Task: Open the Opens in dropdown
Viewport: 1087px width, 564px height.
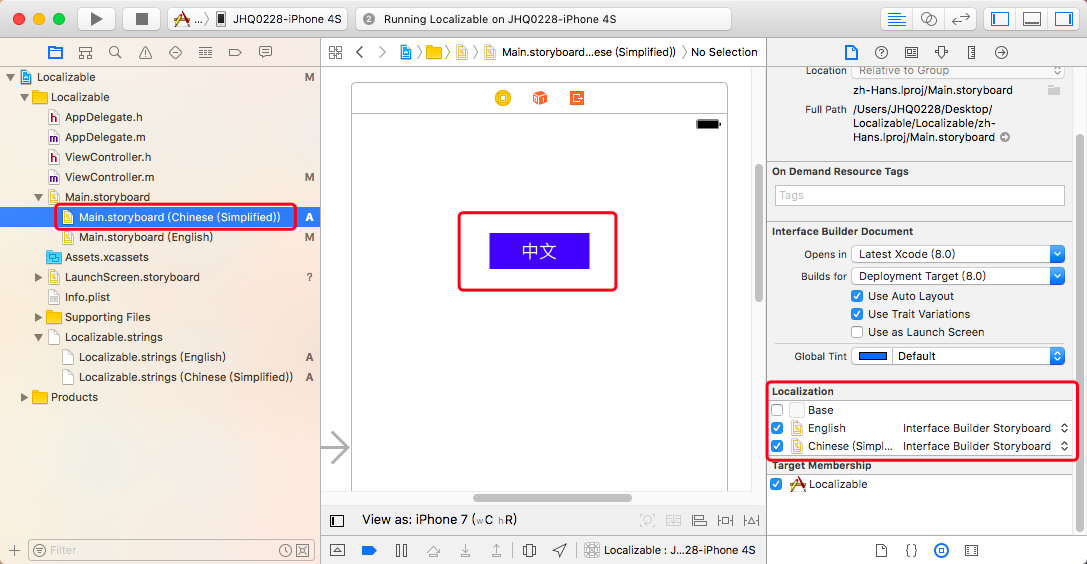Action: [957, 254]
